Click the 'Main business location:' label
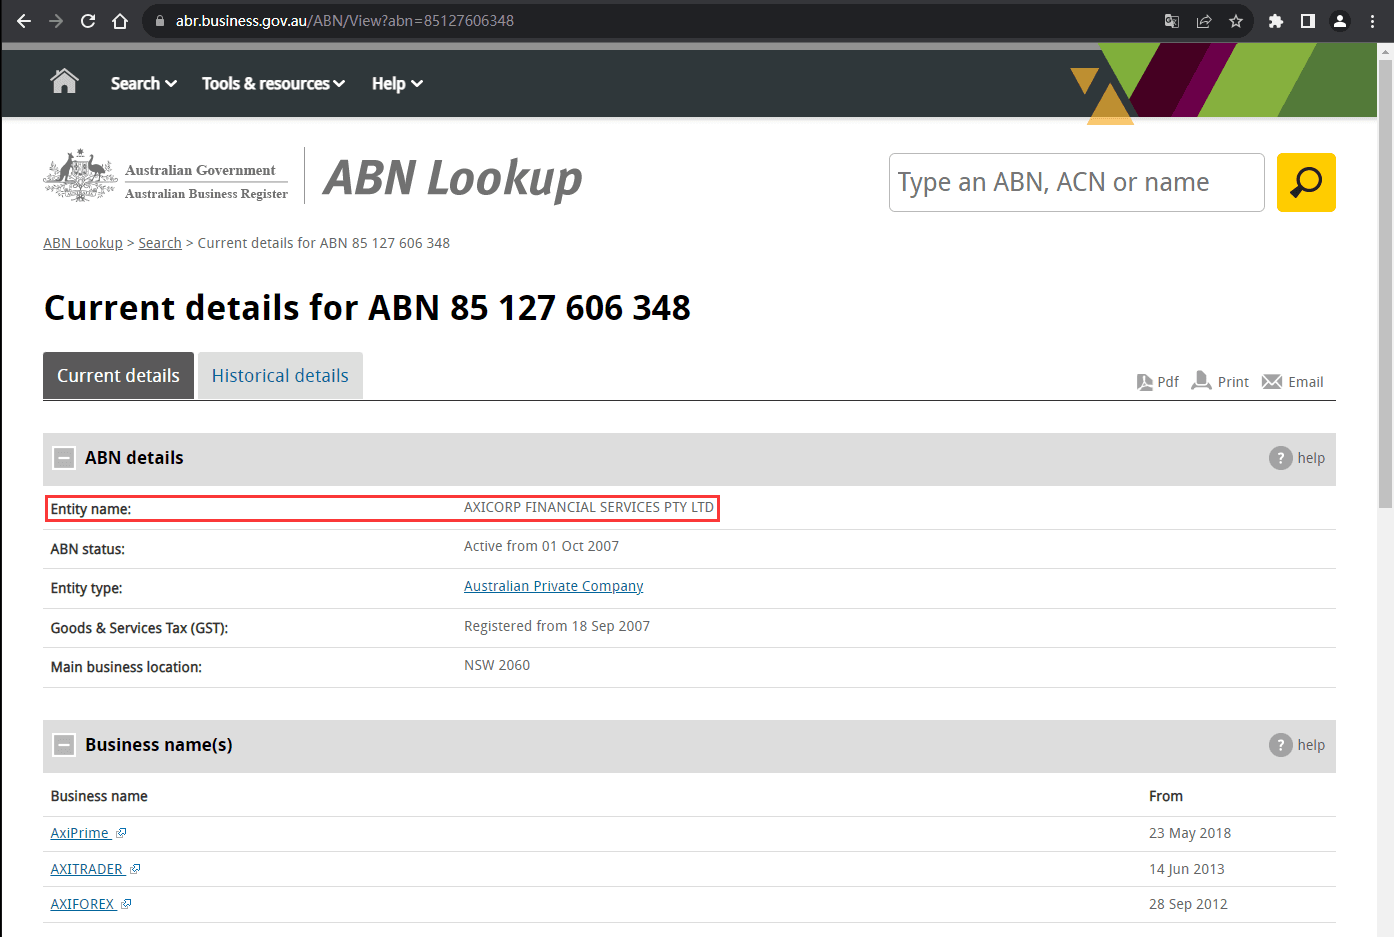The width and height of the screenshot is (1394, 937). [126, 667]
